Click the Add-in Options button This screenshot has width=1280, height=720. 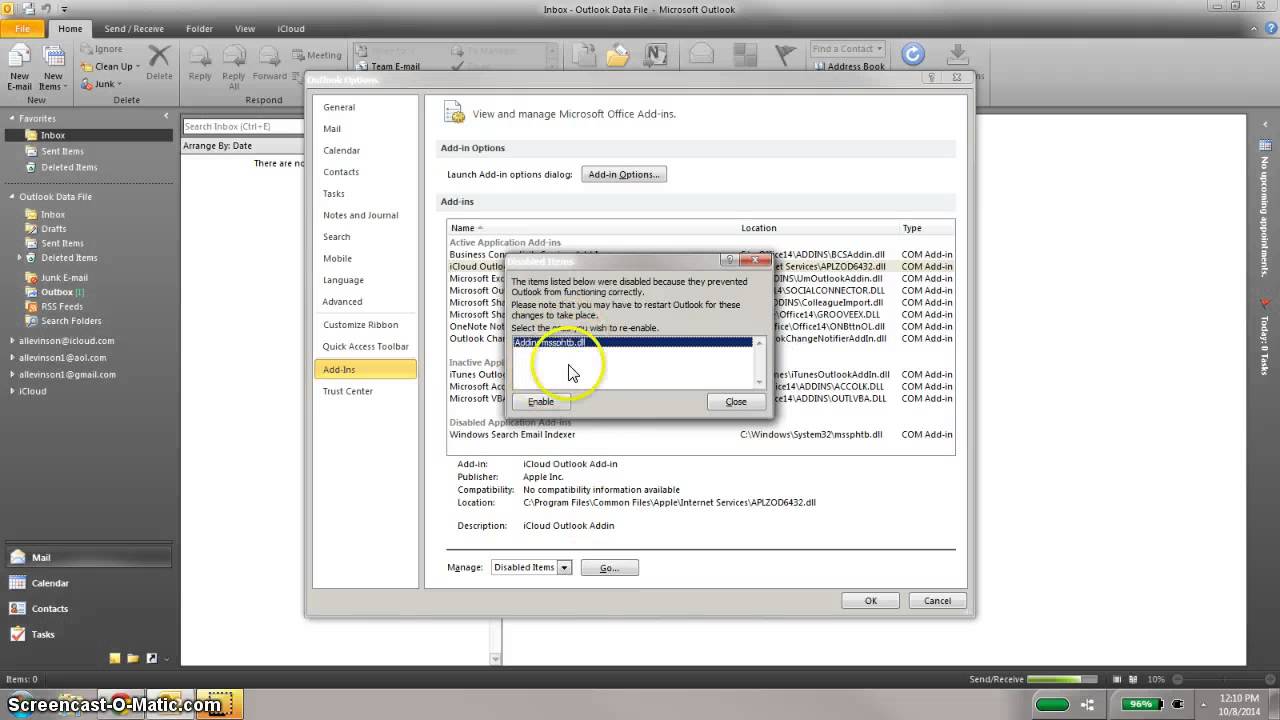(x=624, y=174)
